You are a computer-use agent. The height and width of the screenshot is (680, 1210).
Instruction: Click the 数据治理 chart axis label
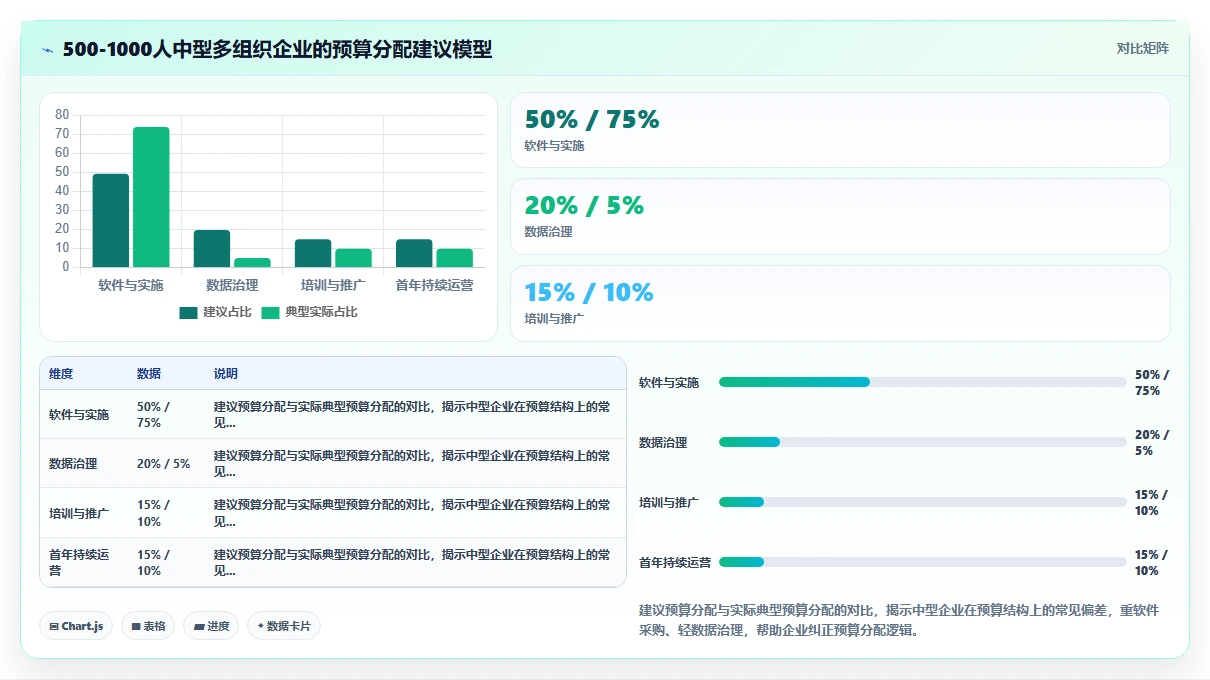pos(232,285)
